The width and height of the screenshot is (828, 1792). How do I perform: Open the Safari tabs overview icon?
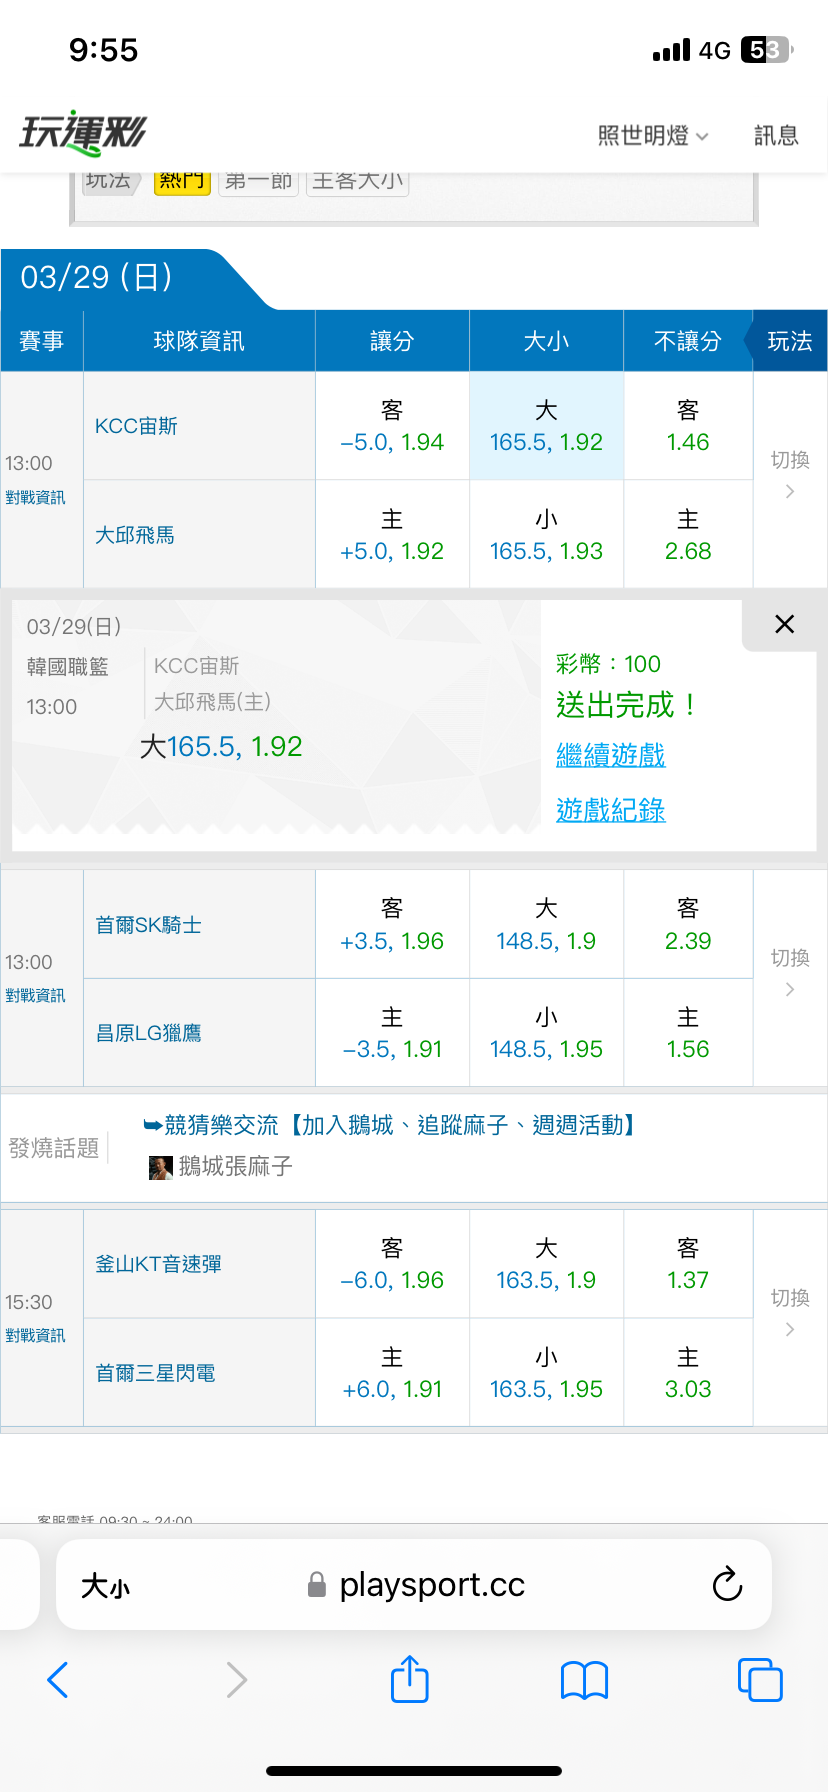[759, 1680]
